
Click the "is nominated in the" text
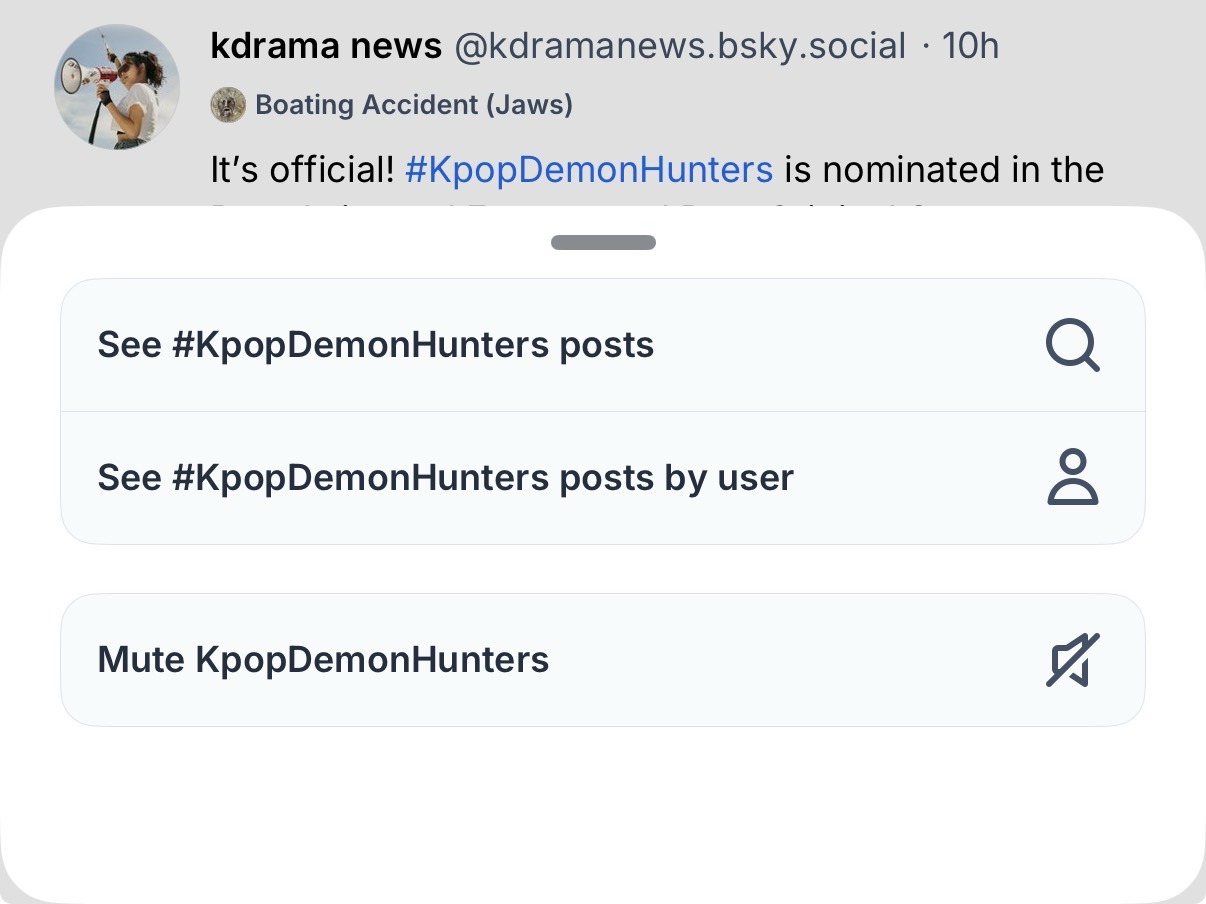click(x=943, y=170)
